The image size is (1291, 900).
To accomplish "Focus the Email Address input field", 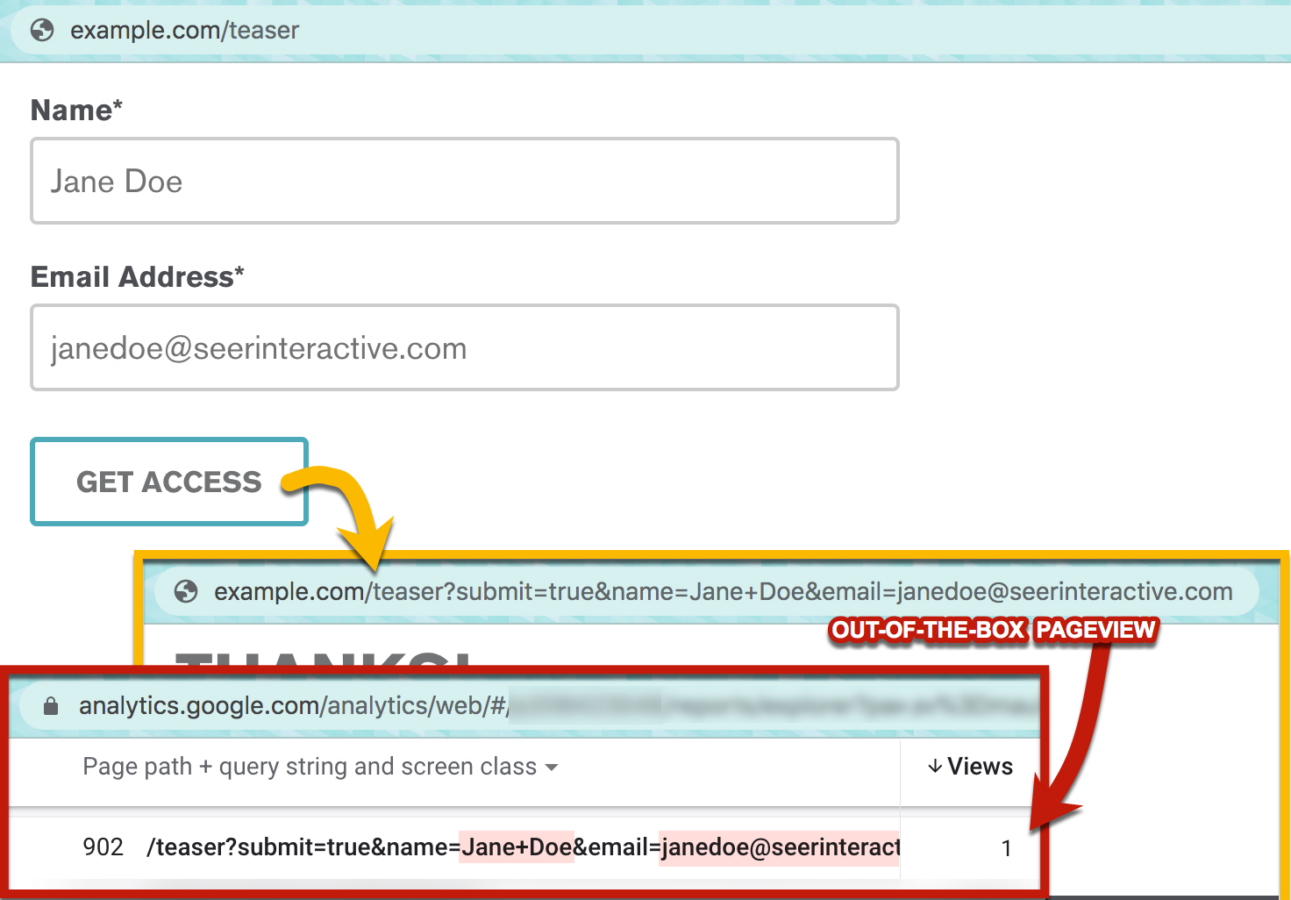I will [x=464, y=348].
